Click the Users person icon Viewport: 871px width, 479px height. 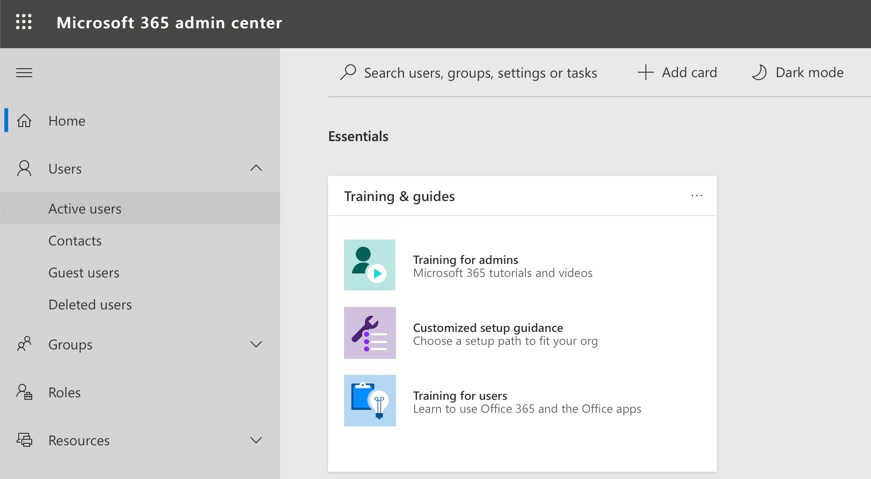click(x=24, y=168)
